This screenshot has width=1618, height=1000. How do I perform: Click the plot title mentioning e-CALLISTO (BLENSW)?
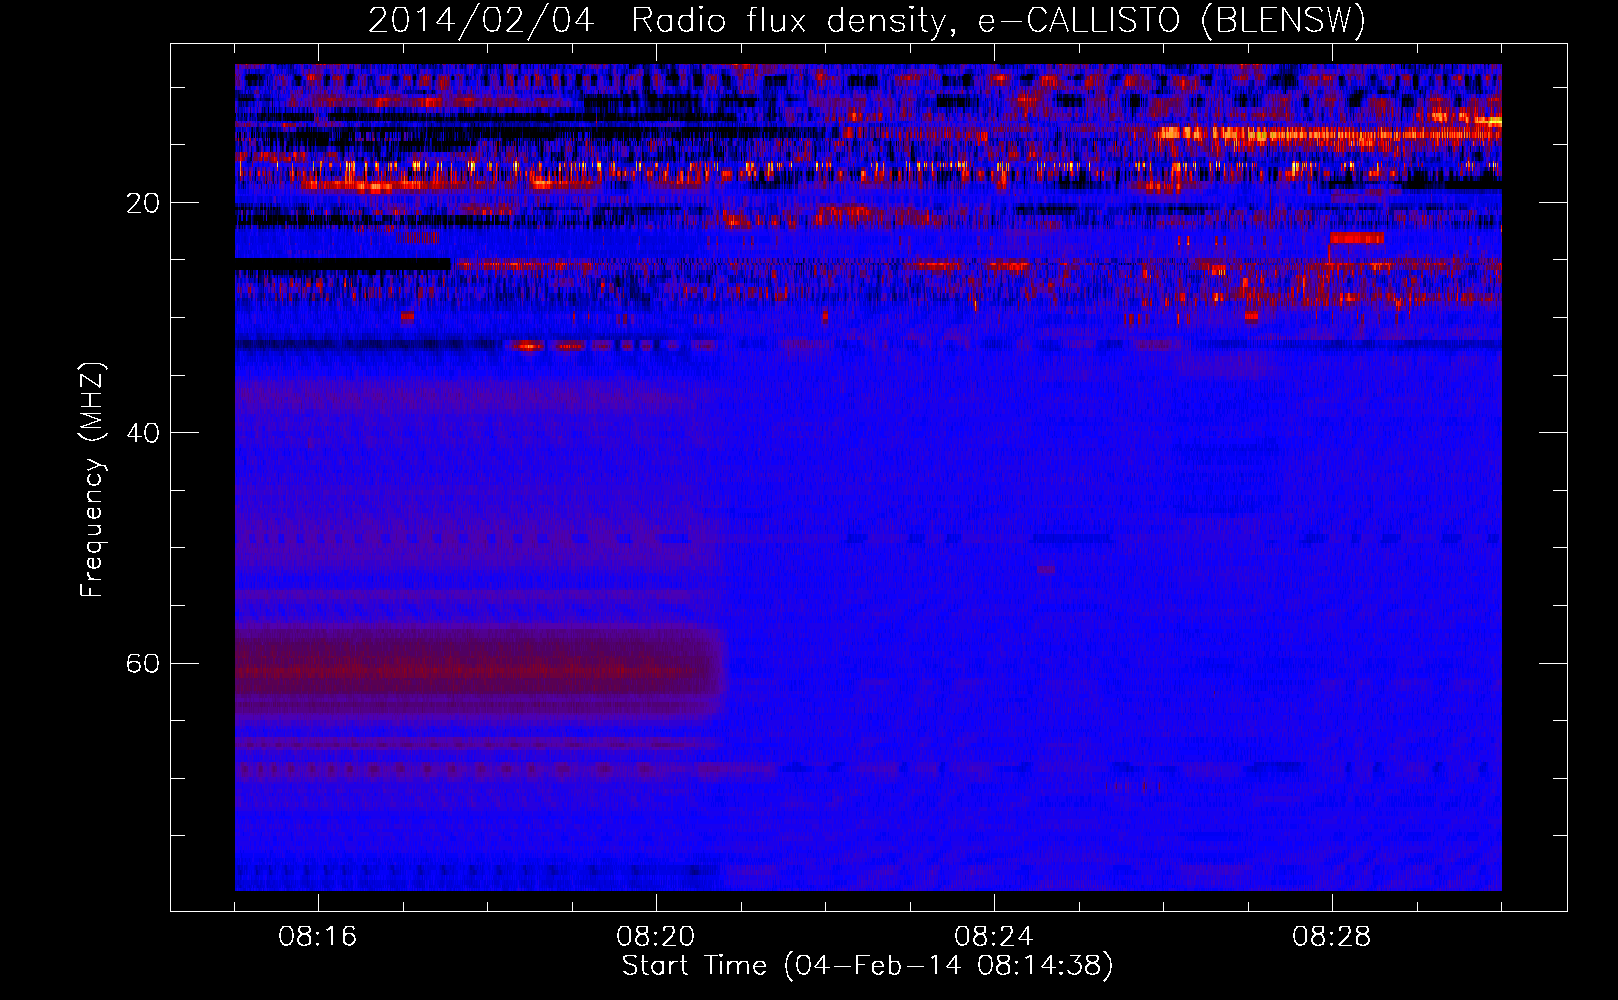(x=867, y=21)
